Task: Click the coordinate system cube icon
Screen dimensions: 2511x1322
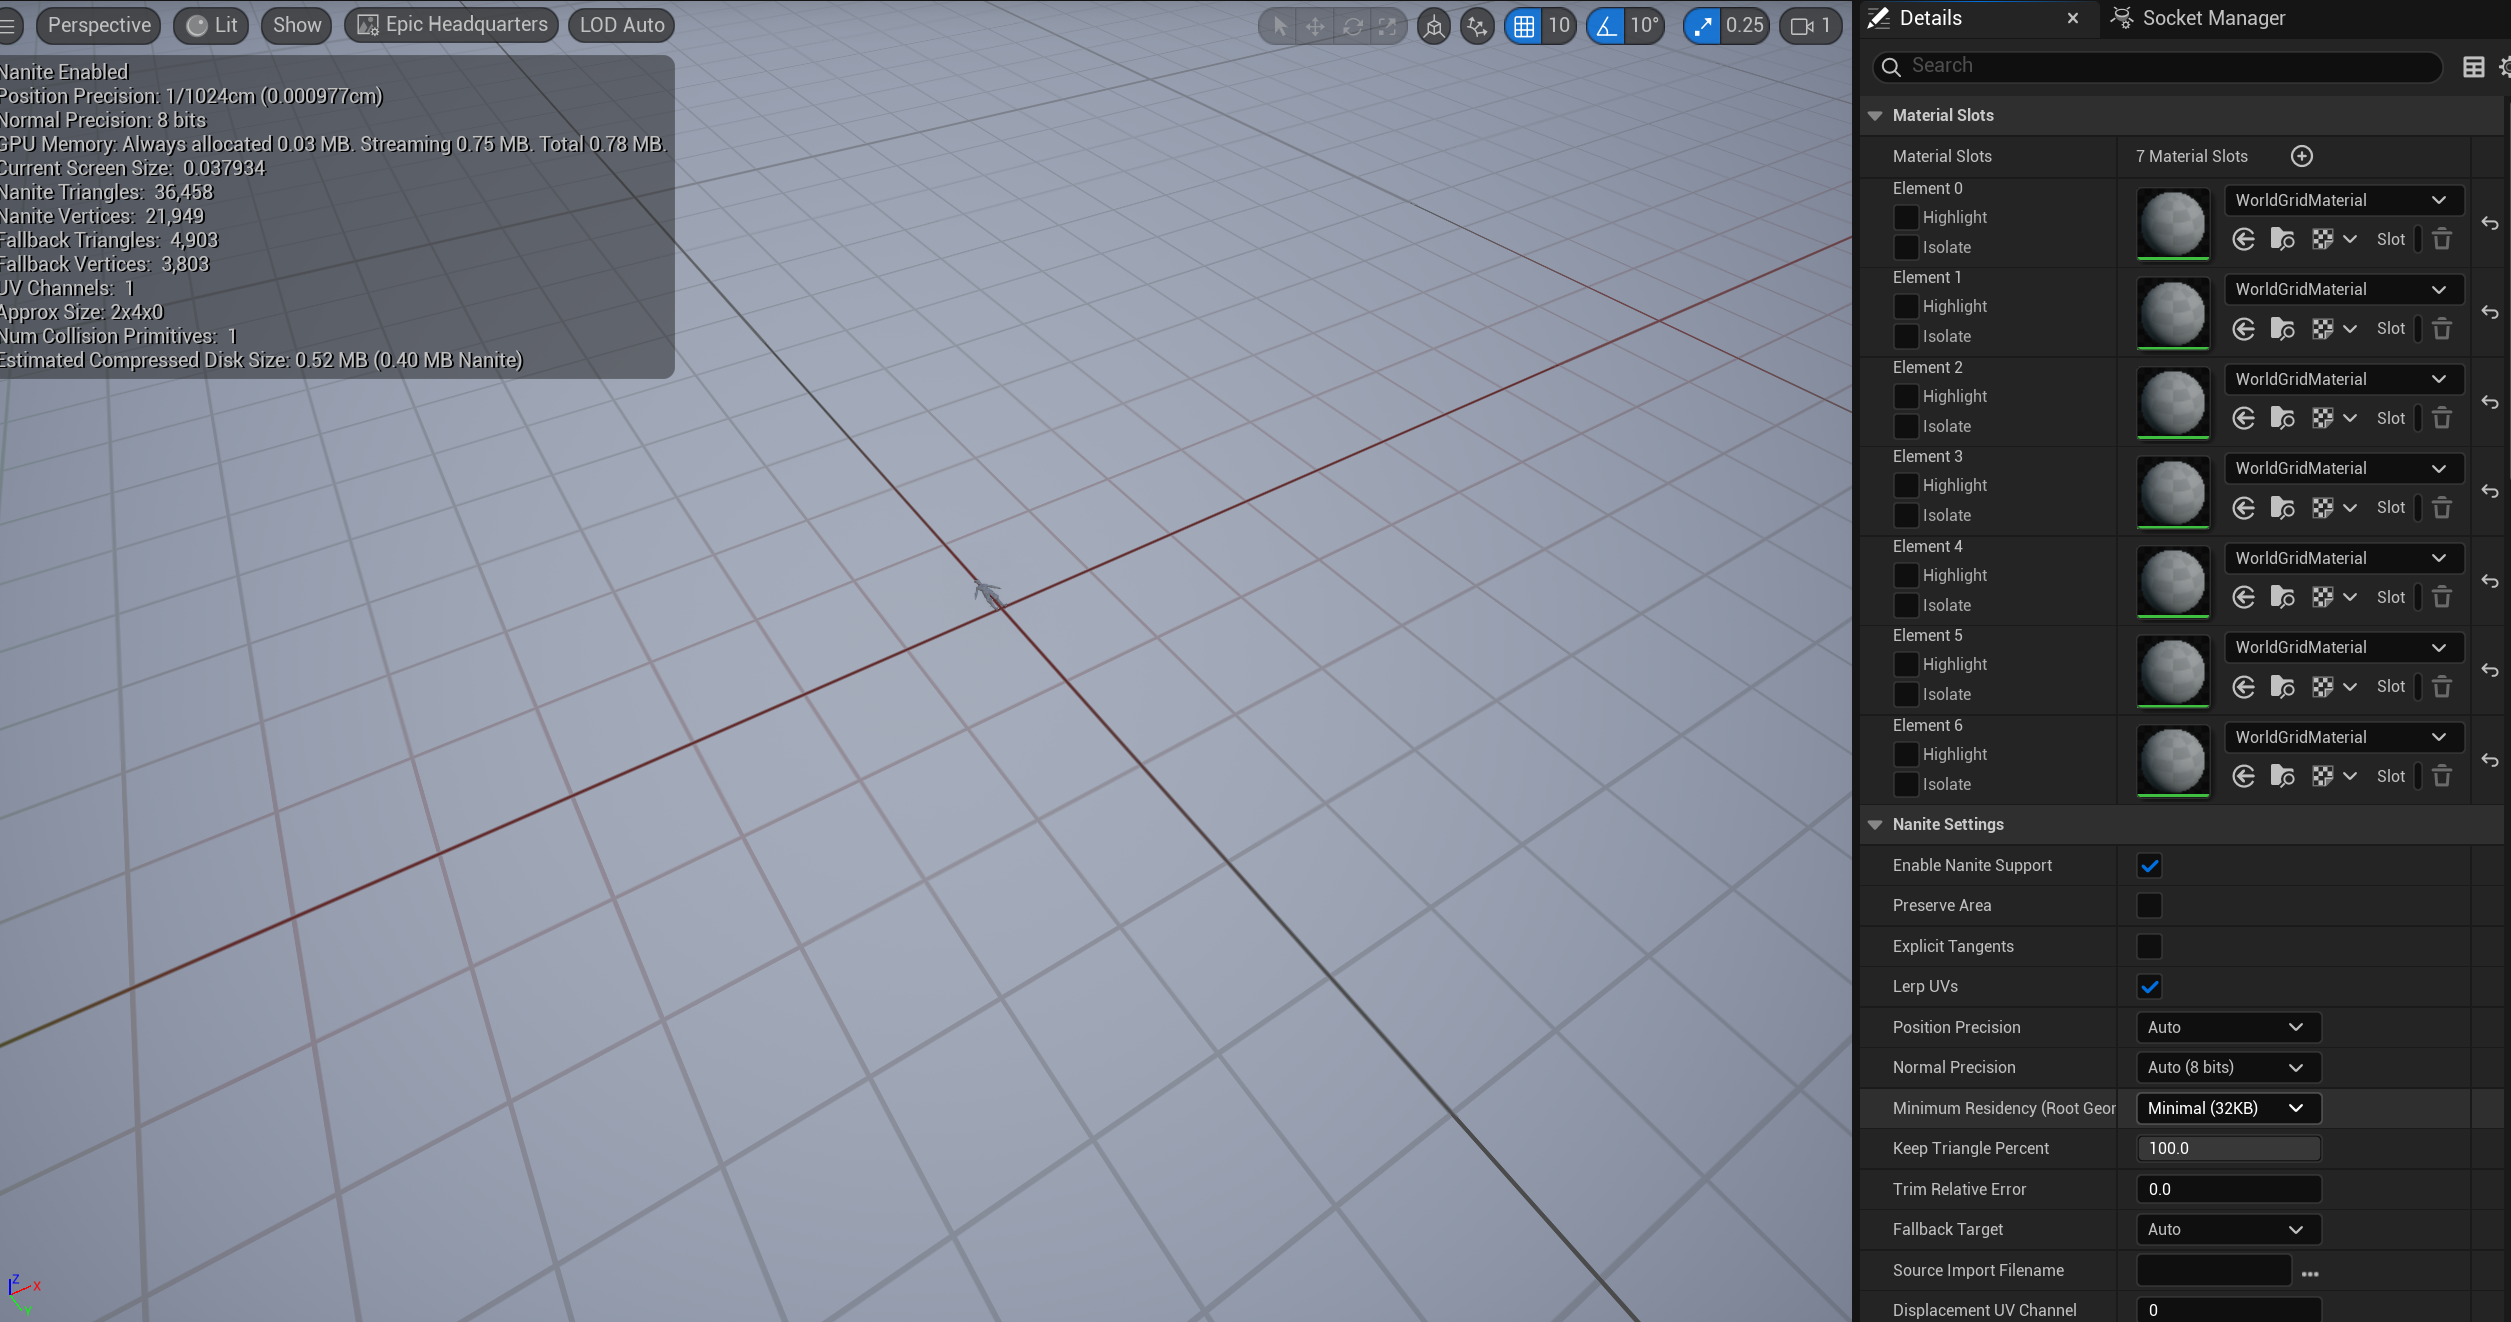Action: (x=1434, y=26)
